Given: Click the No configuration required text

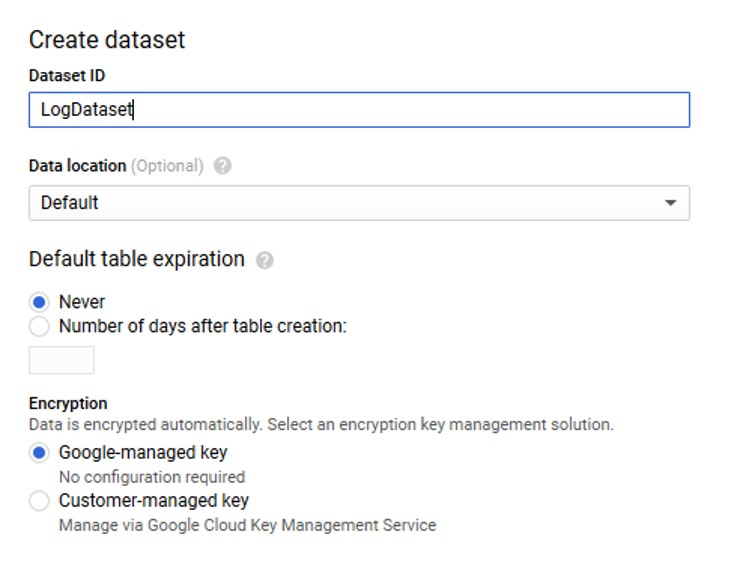Looking at the screenshot, I should [x=152, y=477].
